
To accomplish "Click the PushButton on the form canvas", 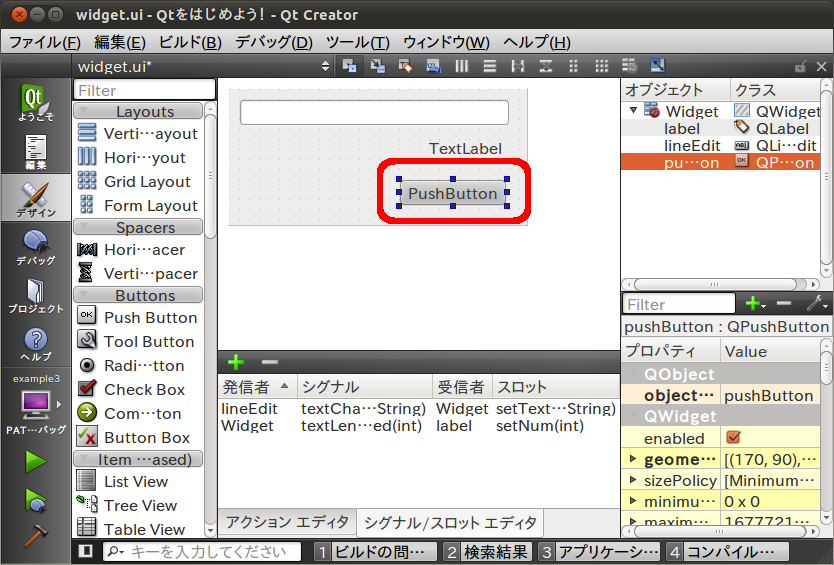I will pyautogui.click(x=452, y=193).
